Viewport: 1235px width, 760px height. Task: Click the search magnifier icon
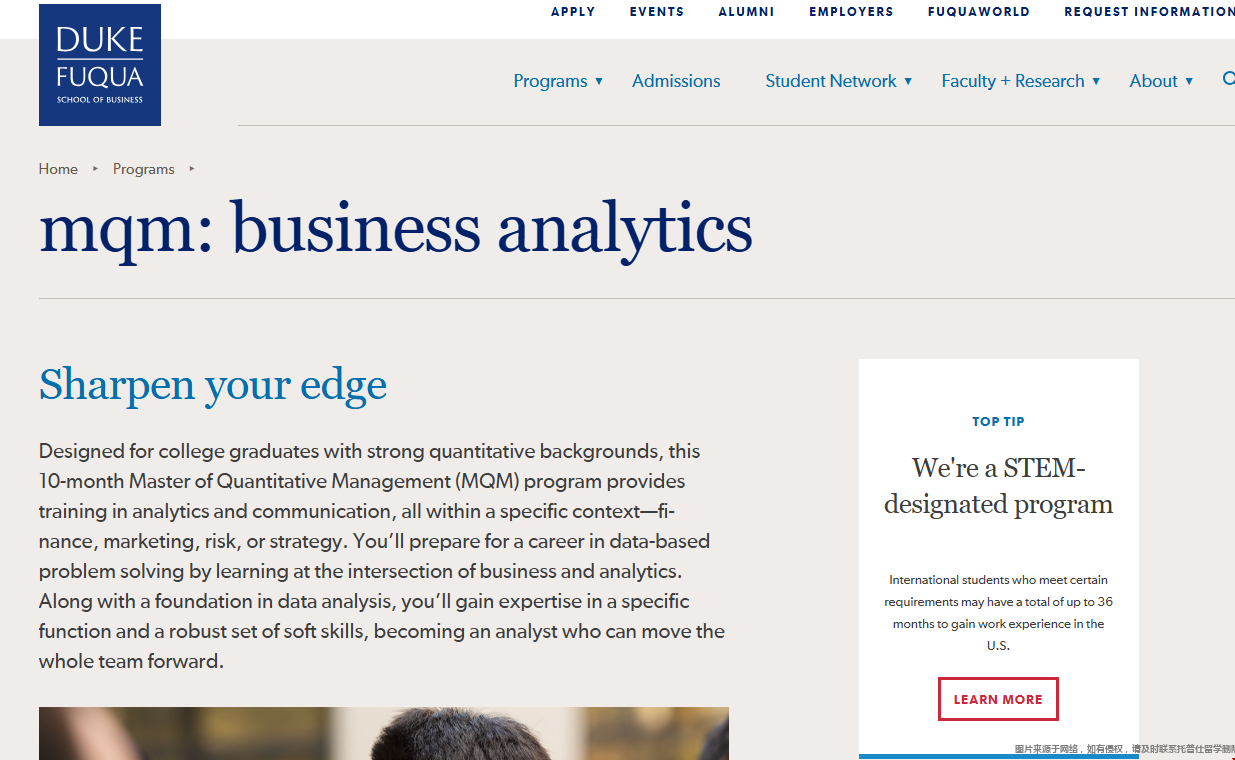tap(1229, 79)
